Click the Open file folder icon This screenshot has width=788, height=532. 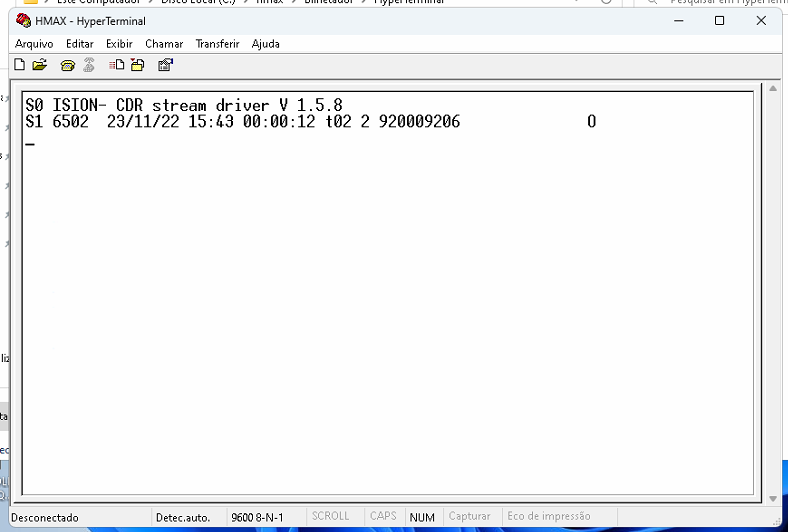coord(40,65)
